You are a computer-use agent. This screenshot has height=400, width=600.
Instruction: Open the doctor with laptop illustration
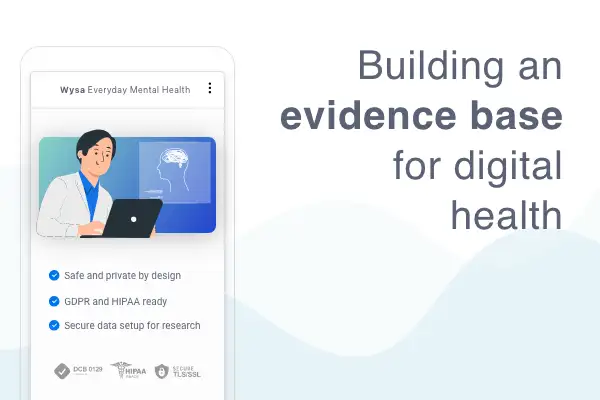click(126, 184)
